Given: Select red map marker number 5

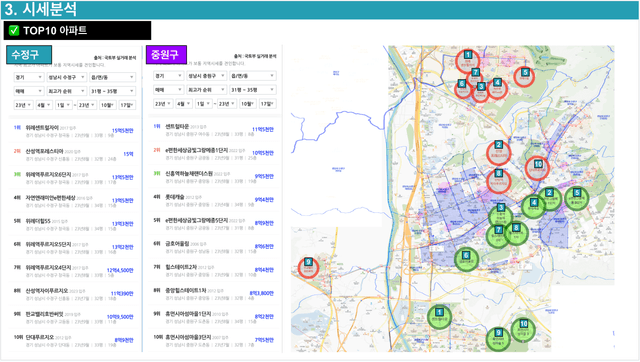Looking at the screenshot, I should tap(524, 76).
